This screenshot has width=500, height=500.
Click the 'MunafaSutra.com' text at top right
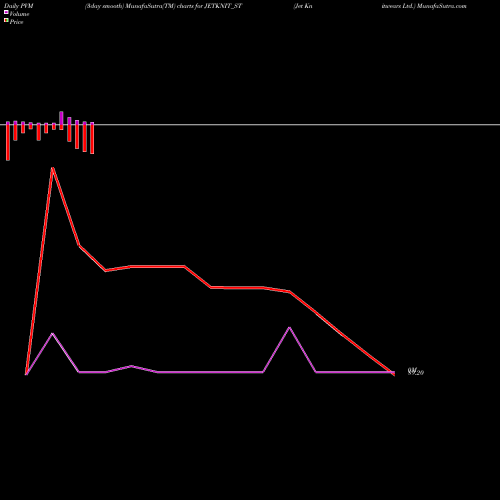[x=442, y=6]
